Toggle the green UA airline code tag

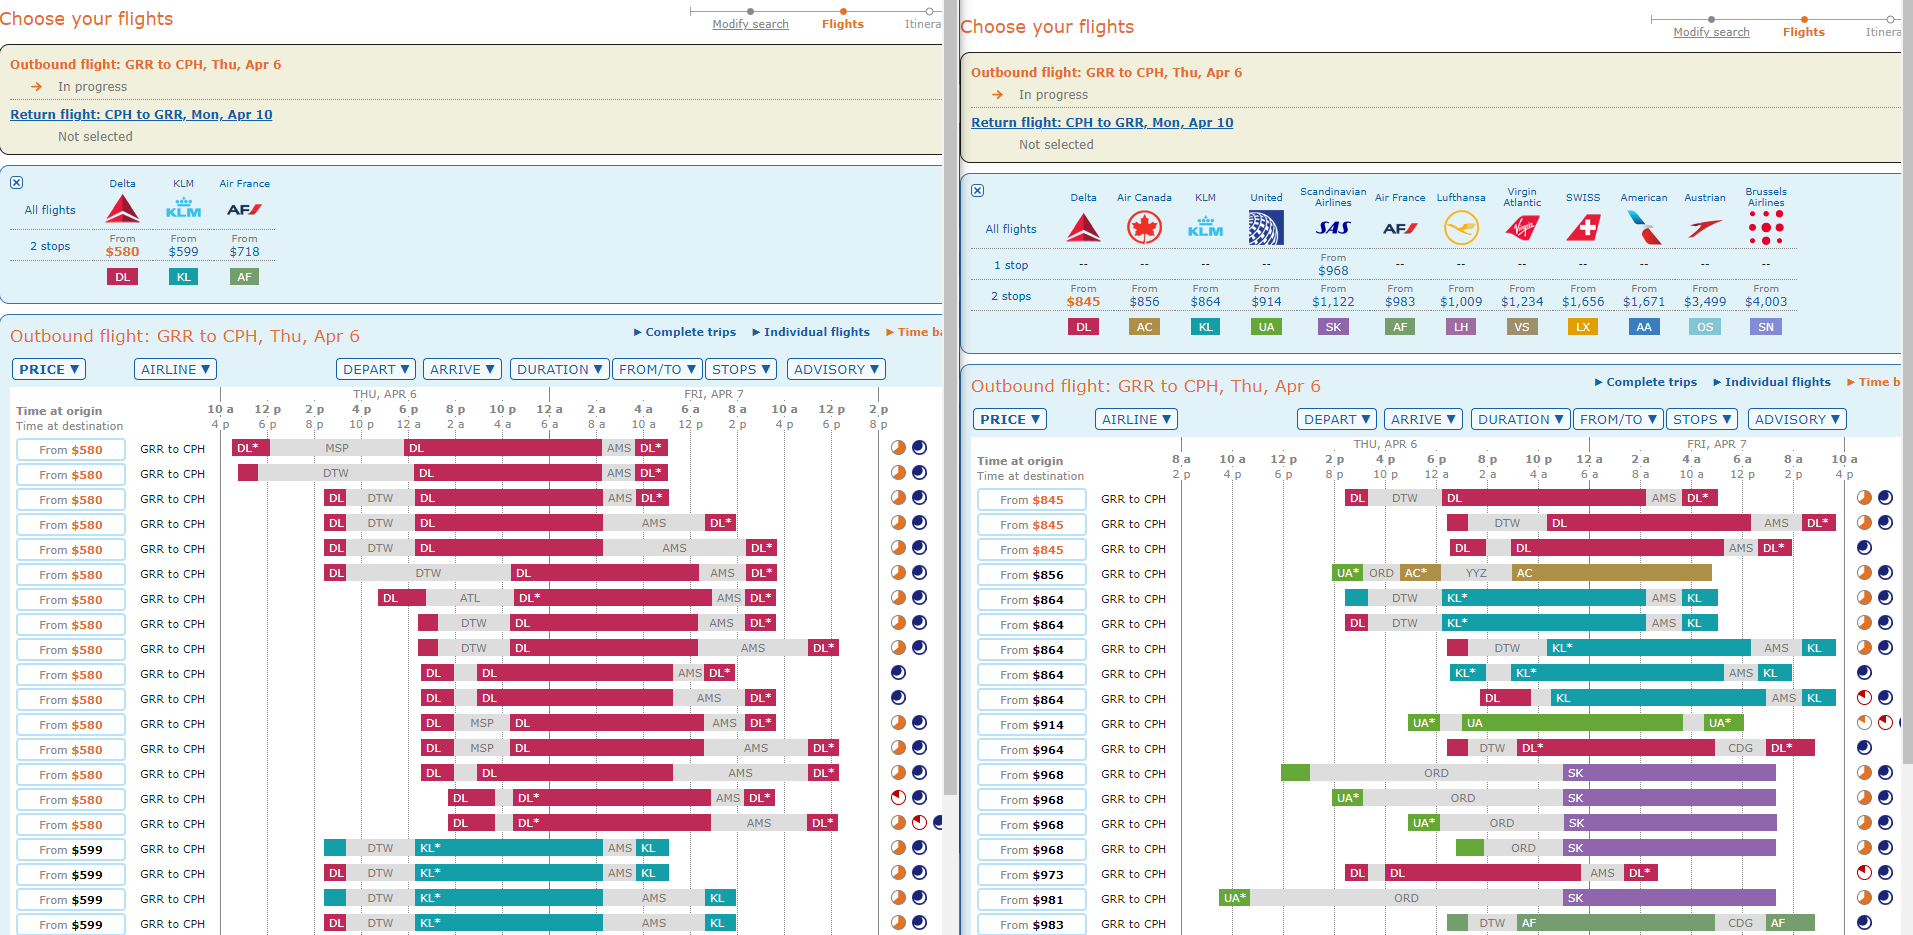tap(1266, 327)
